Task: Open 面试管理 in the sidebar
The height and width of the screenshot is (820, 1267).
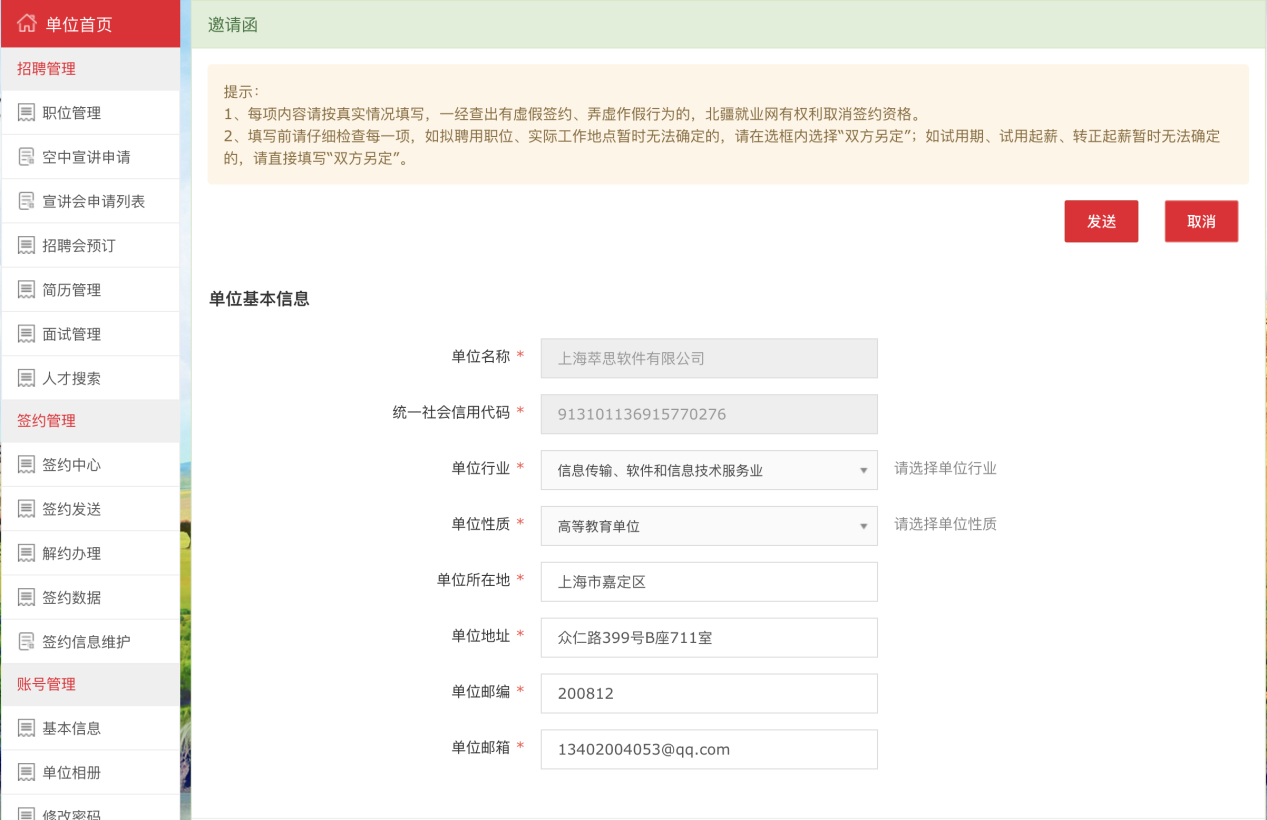Action: [71, 334]
